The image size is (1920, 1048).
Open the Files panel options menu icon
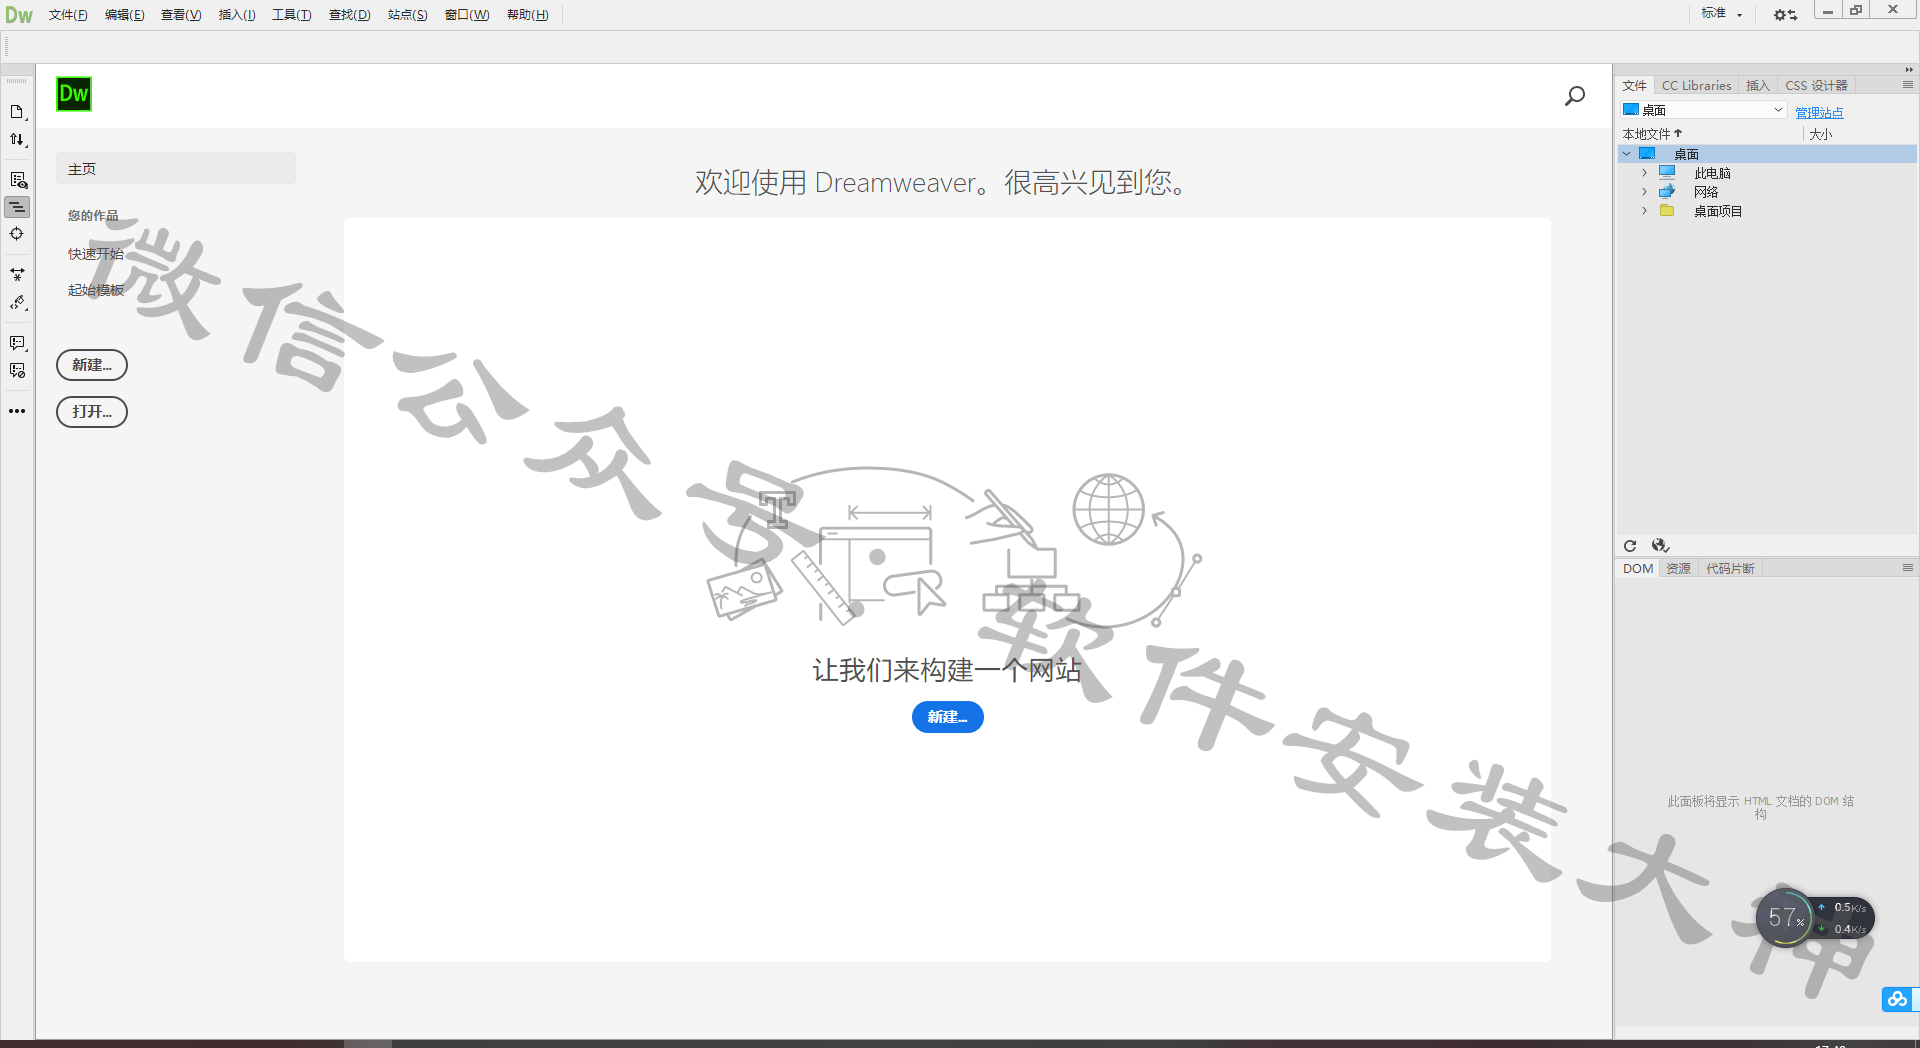(x=1908, y=85)
